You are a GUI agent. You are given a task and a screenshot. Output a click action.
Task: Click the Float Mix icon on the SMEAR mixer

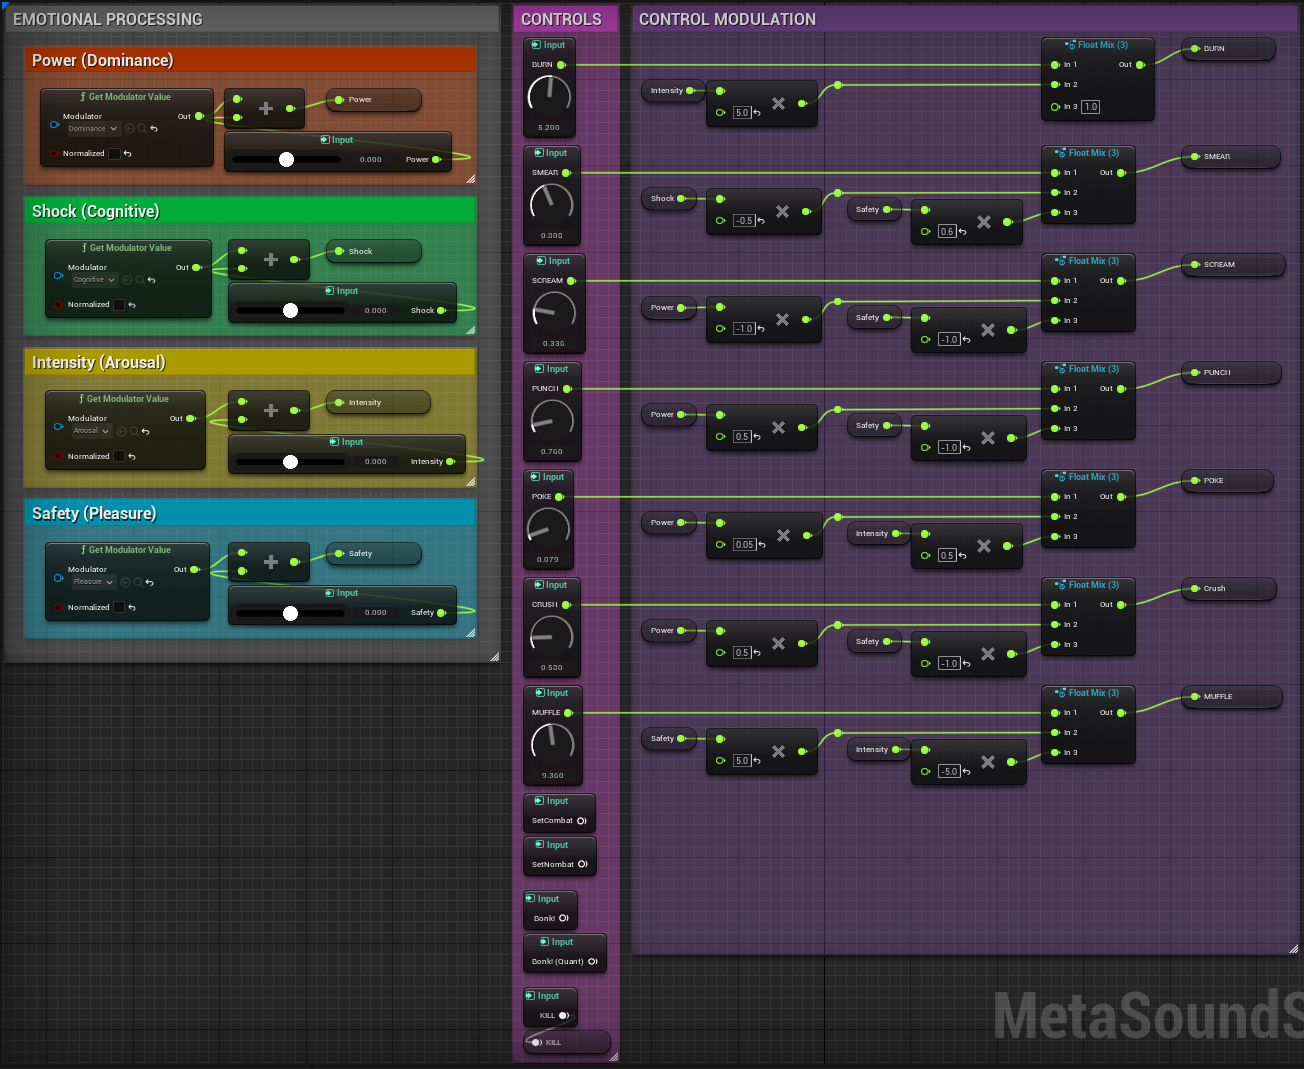(1060, 153)
